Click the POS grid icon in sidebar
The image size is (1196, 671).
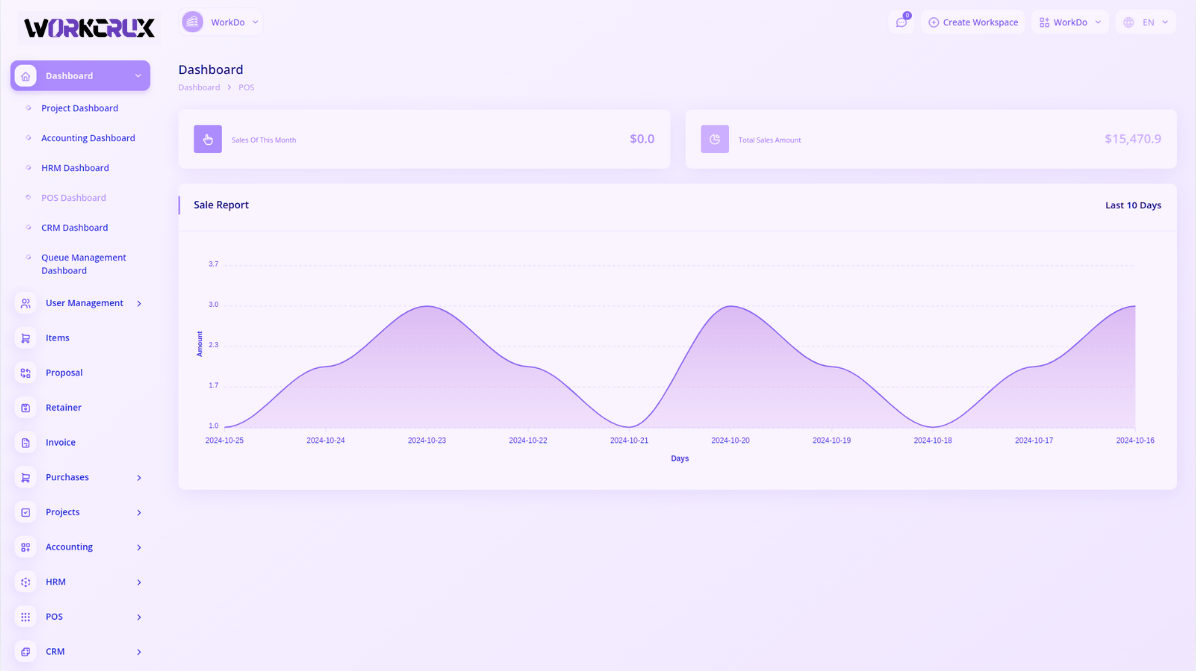coord(25,617)
